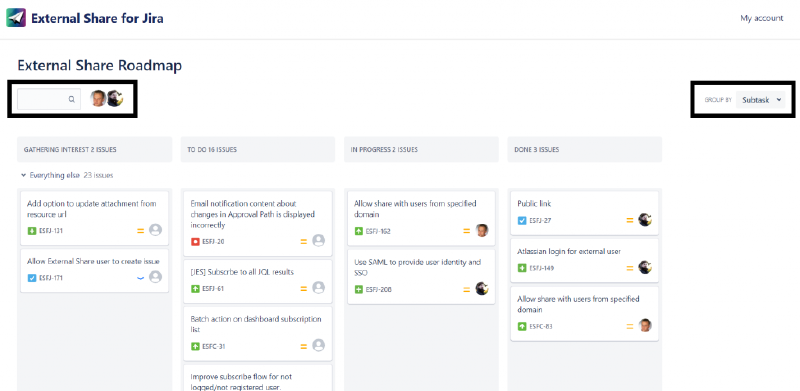Click the magnifier icon in search box
800x391 pixels.
[x=72, y=100]
